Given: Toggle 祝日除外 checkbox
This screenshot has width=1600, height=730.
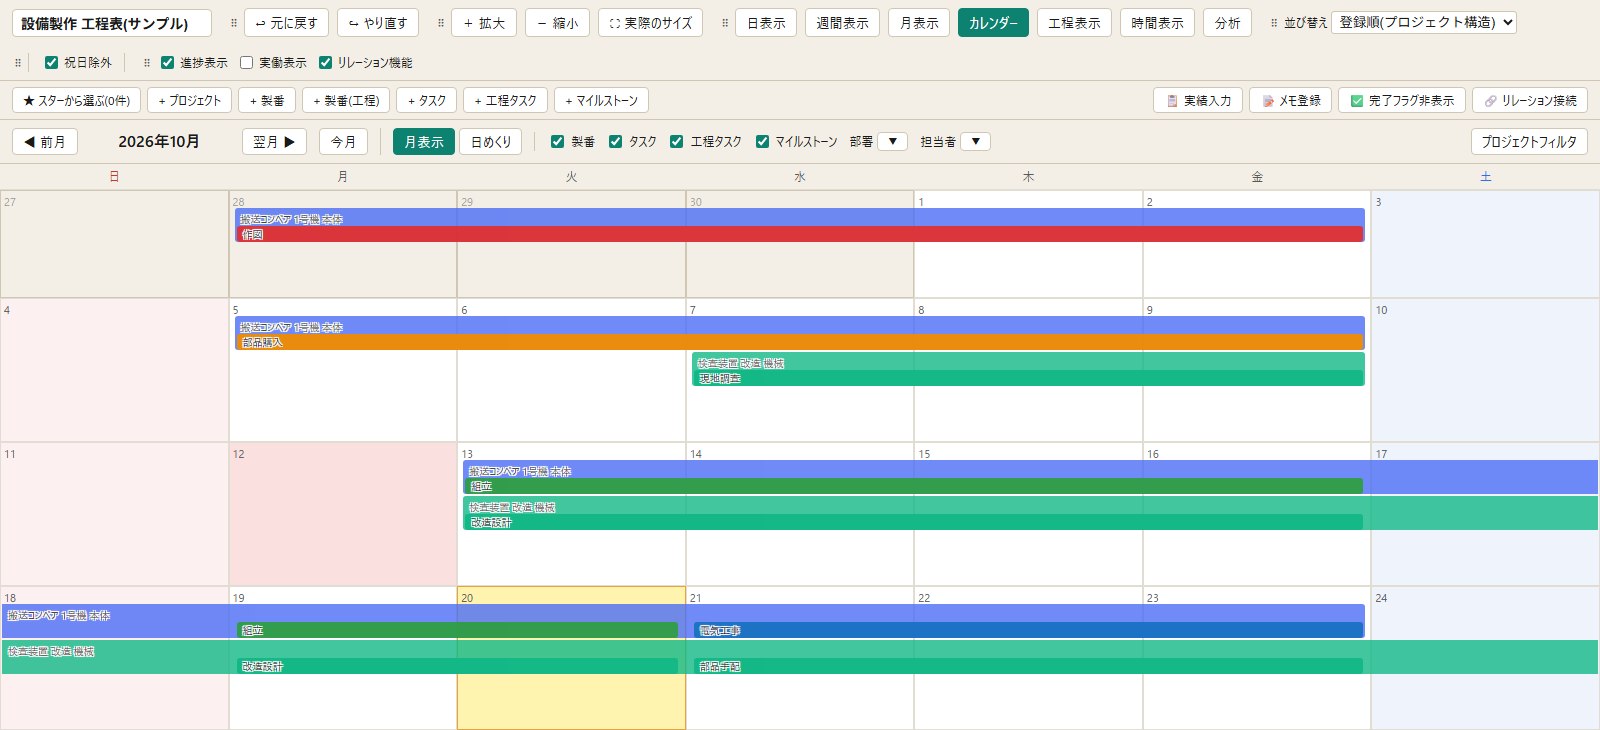Looking at the screenshot, I should coord(51,63).
